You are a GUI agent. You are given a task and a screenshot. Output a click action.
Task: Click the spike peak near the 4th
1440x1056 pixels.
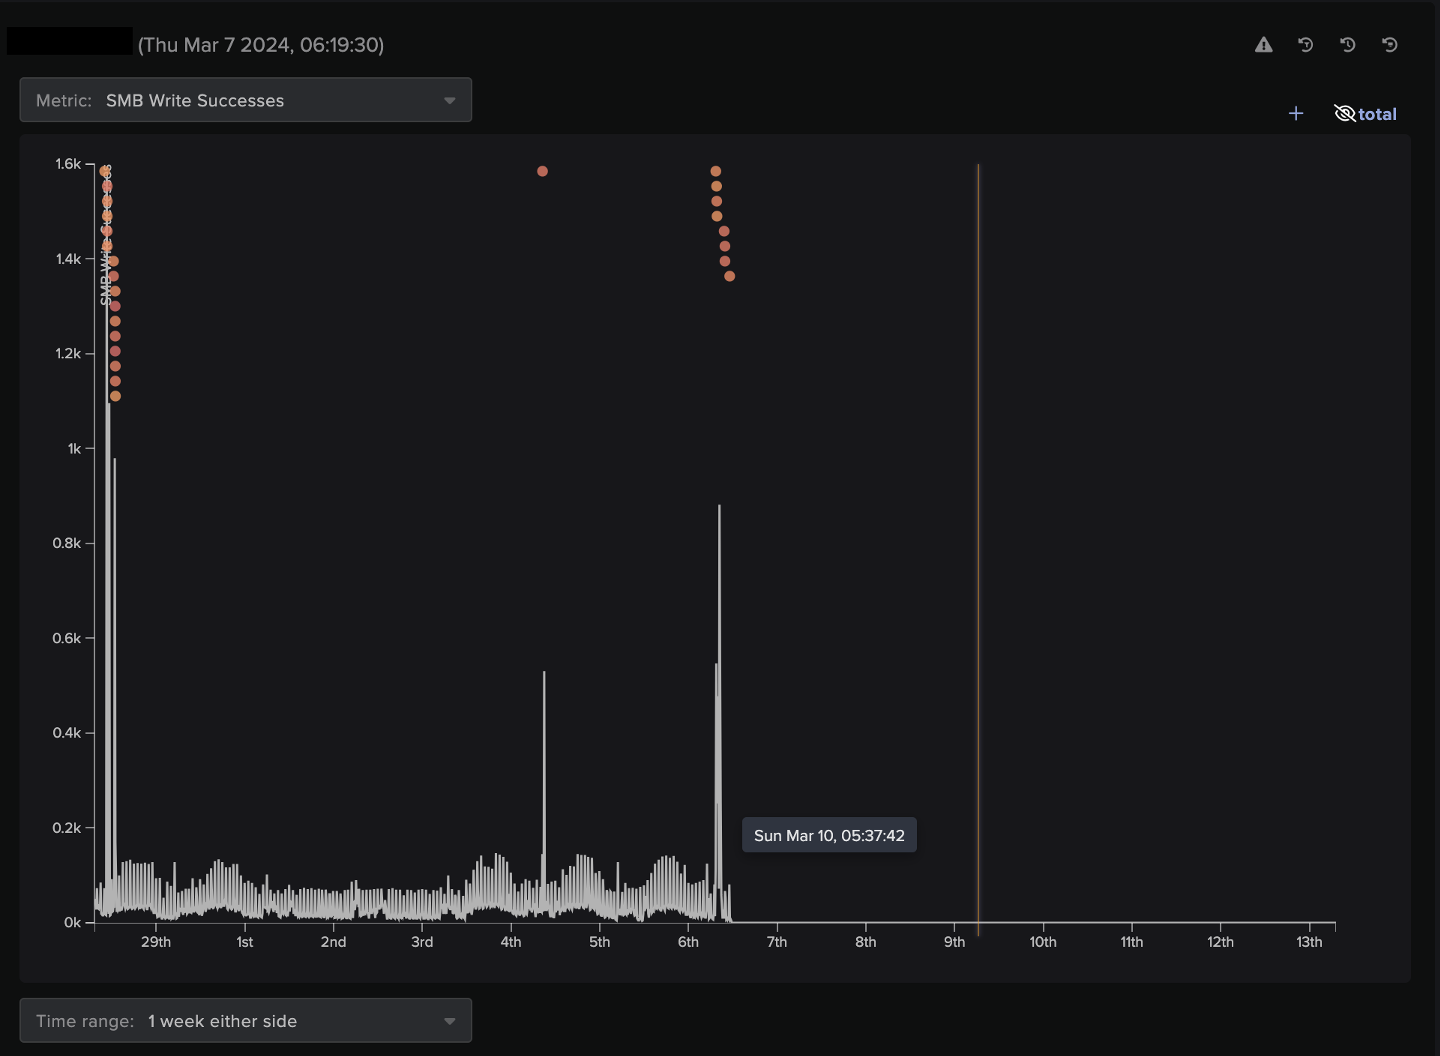tap(544, 673)
